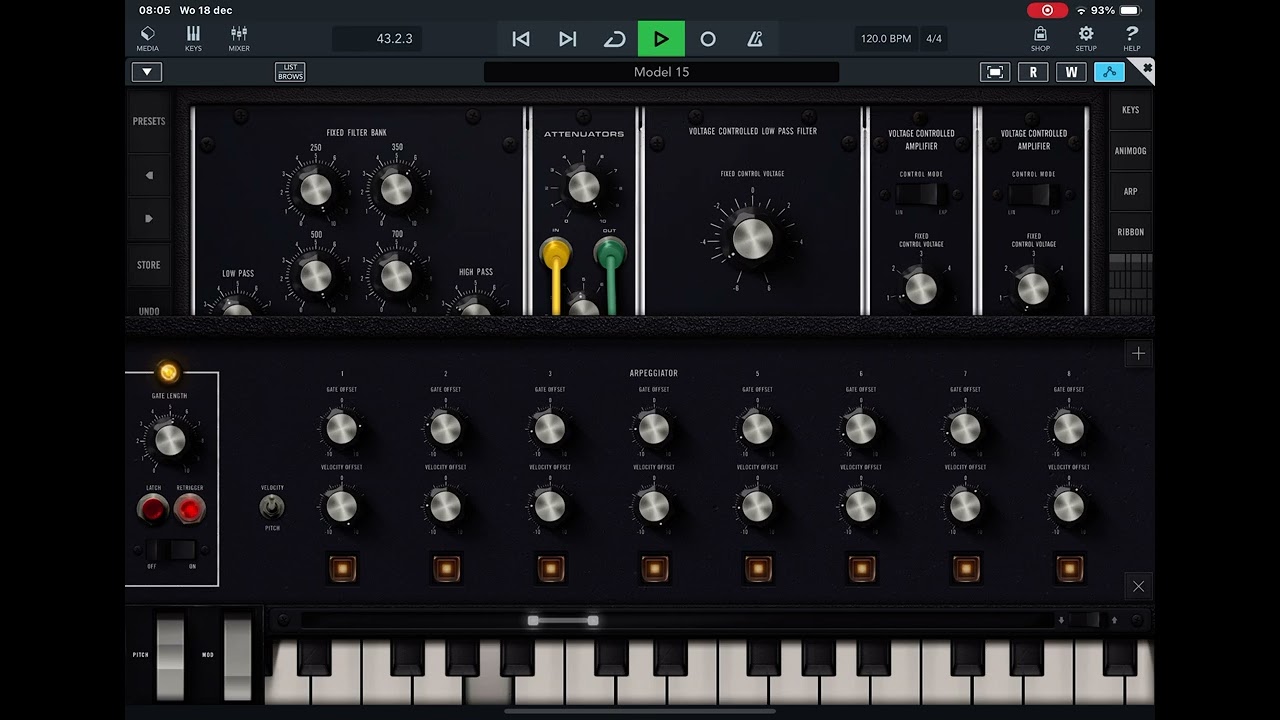This screenshot has width=1280, height=720.
Task: Click the 350 filter bank knob
Action: point(396,188)
